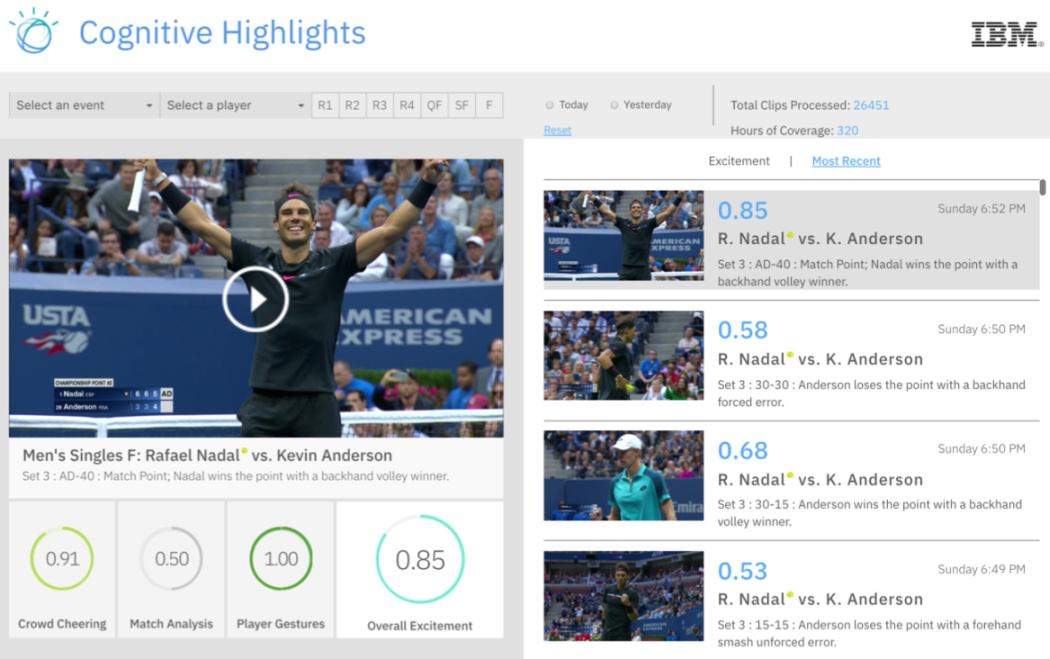Click the Match Analysis score gauge

click(171, 559)
